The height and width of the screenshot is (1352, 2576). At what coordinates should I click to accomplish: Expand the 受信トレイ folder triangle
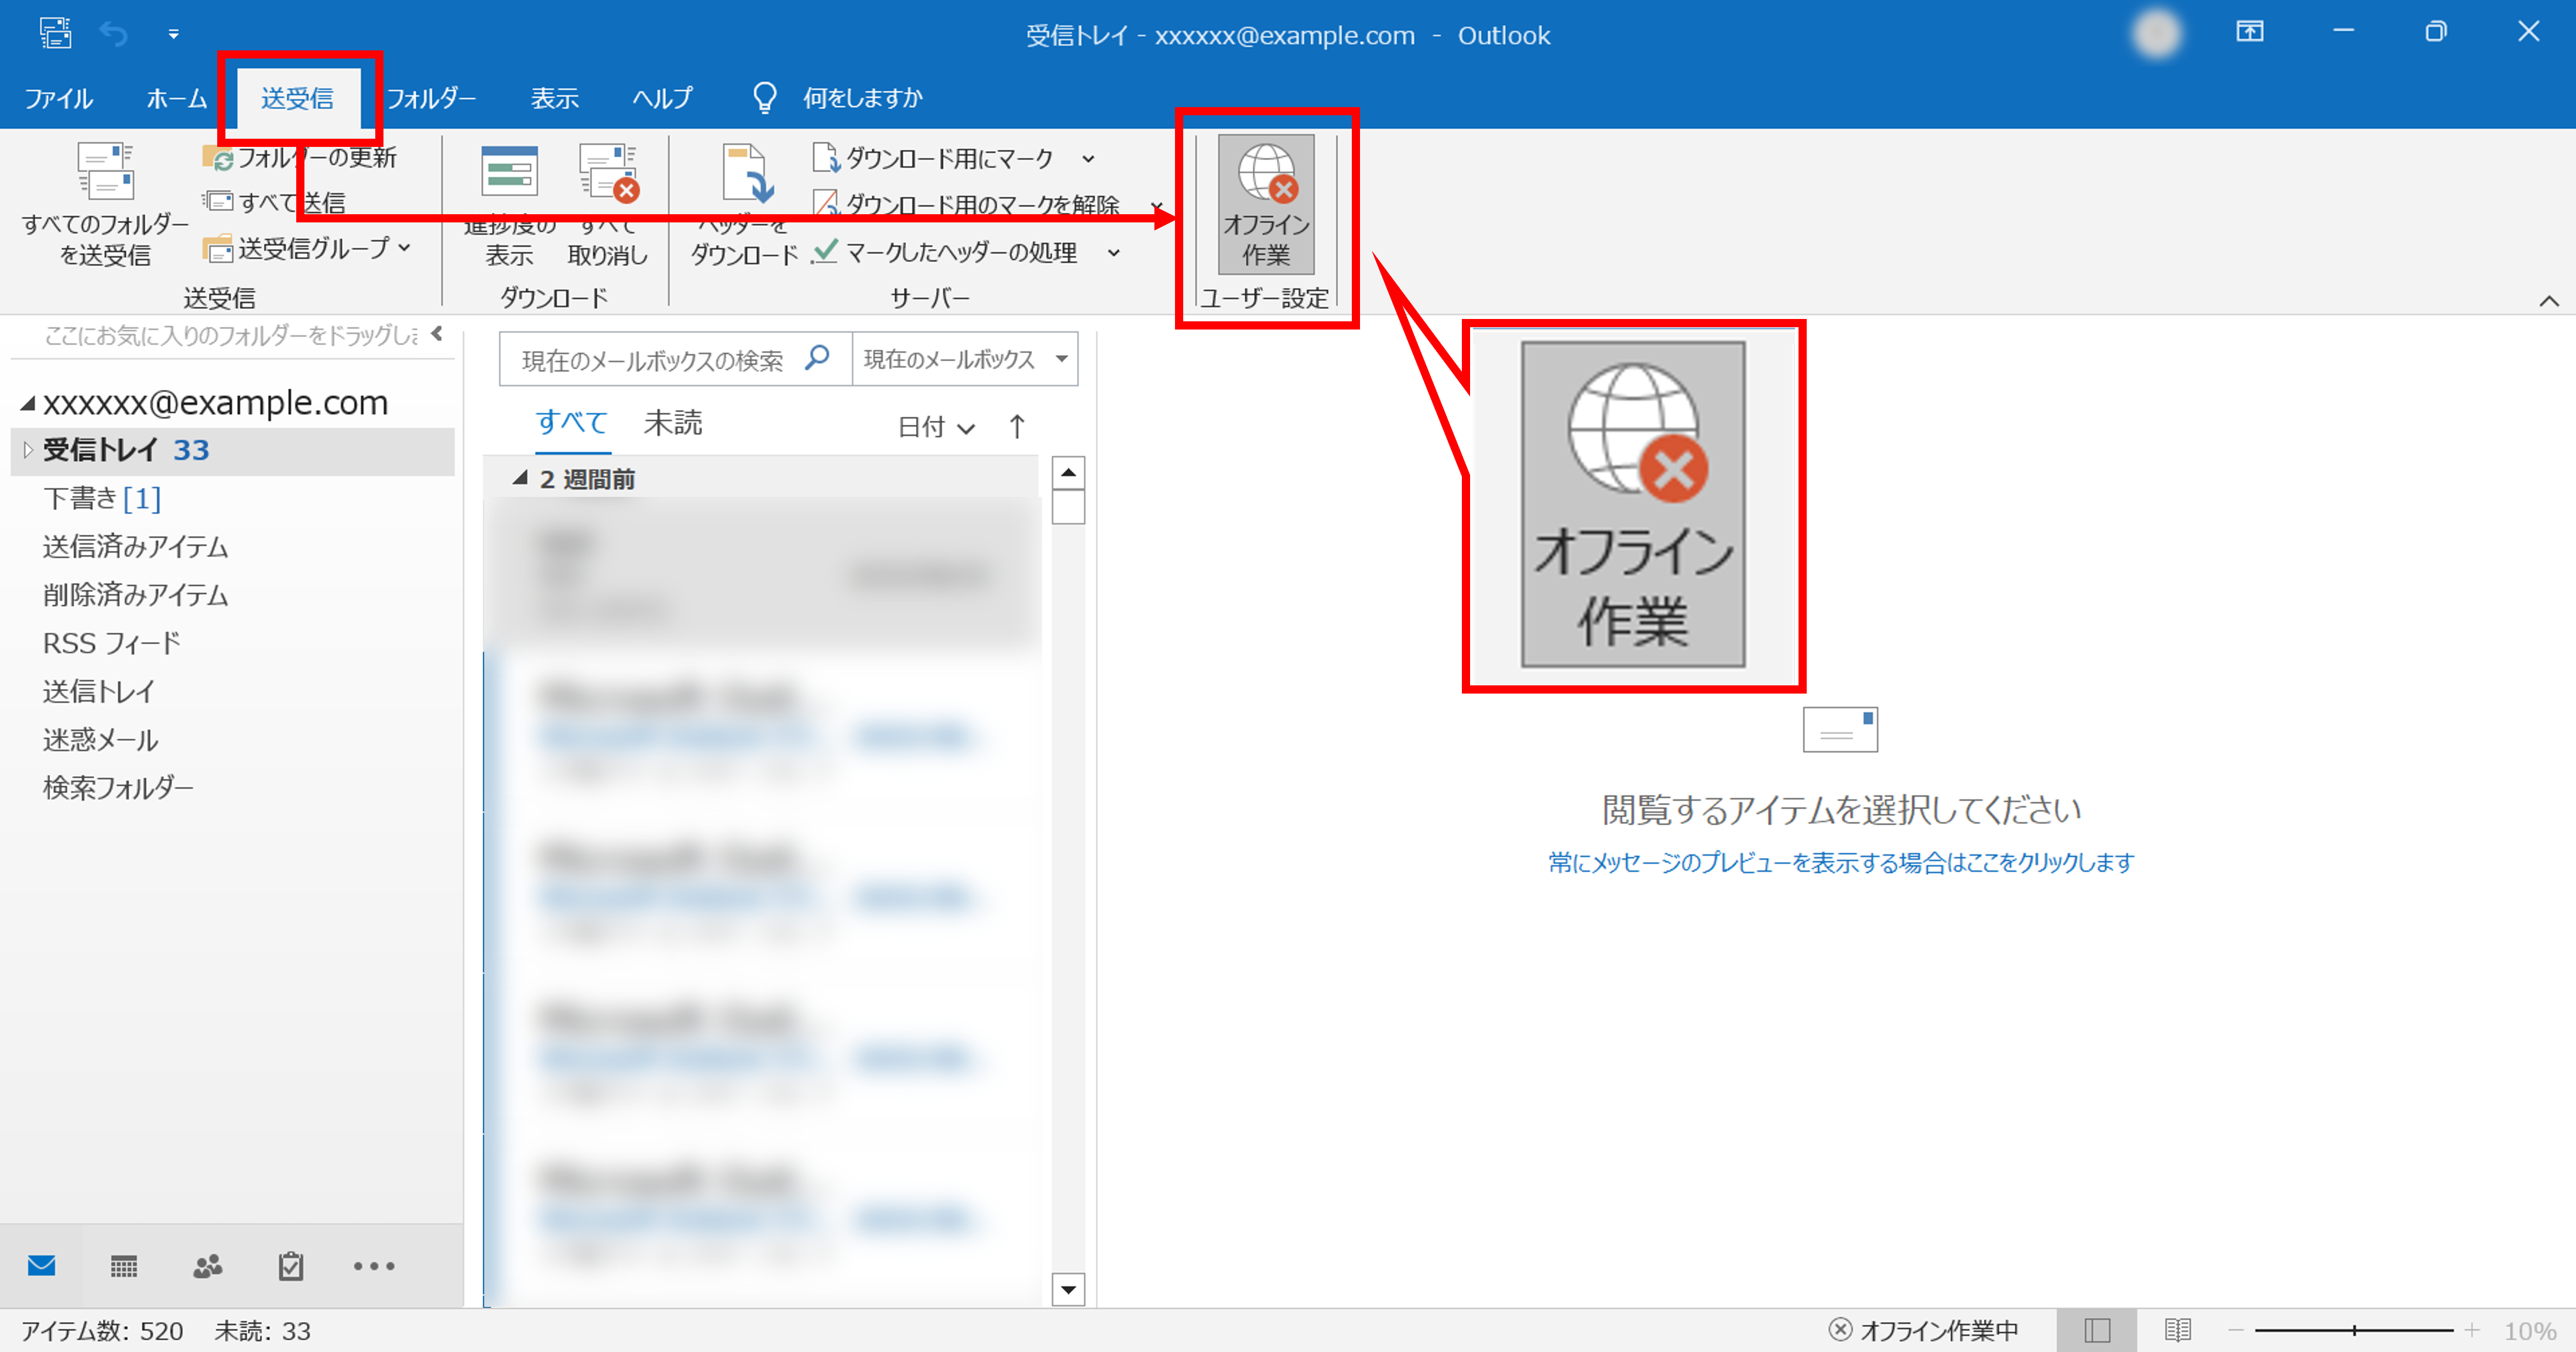click(x=28, y=450)
